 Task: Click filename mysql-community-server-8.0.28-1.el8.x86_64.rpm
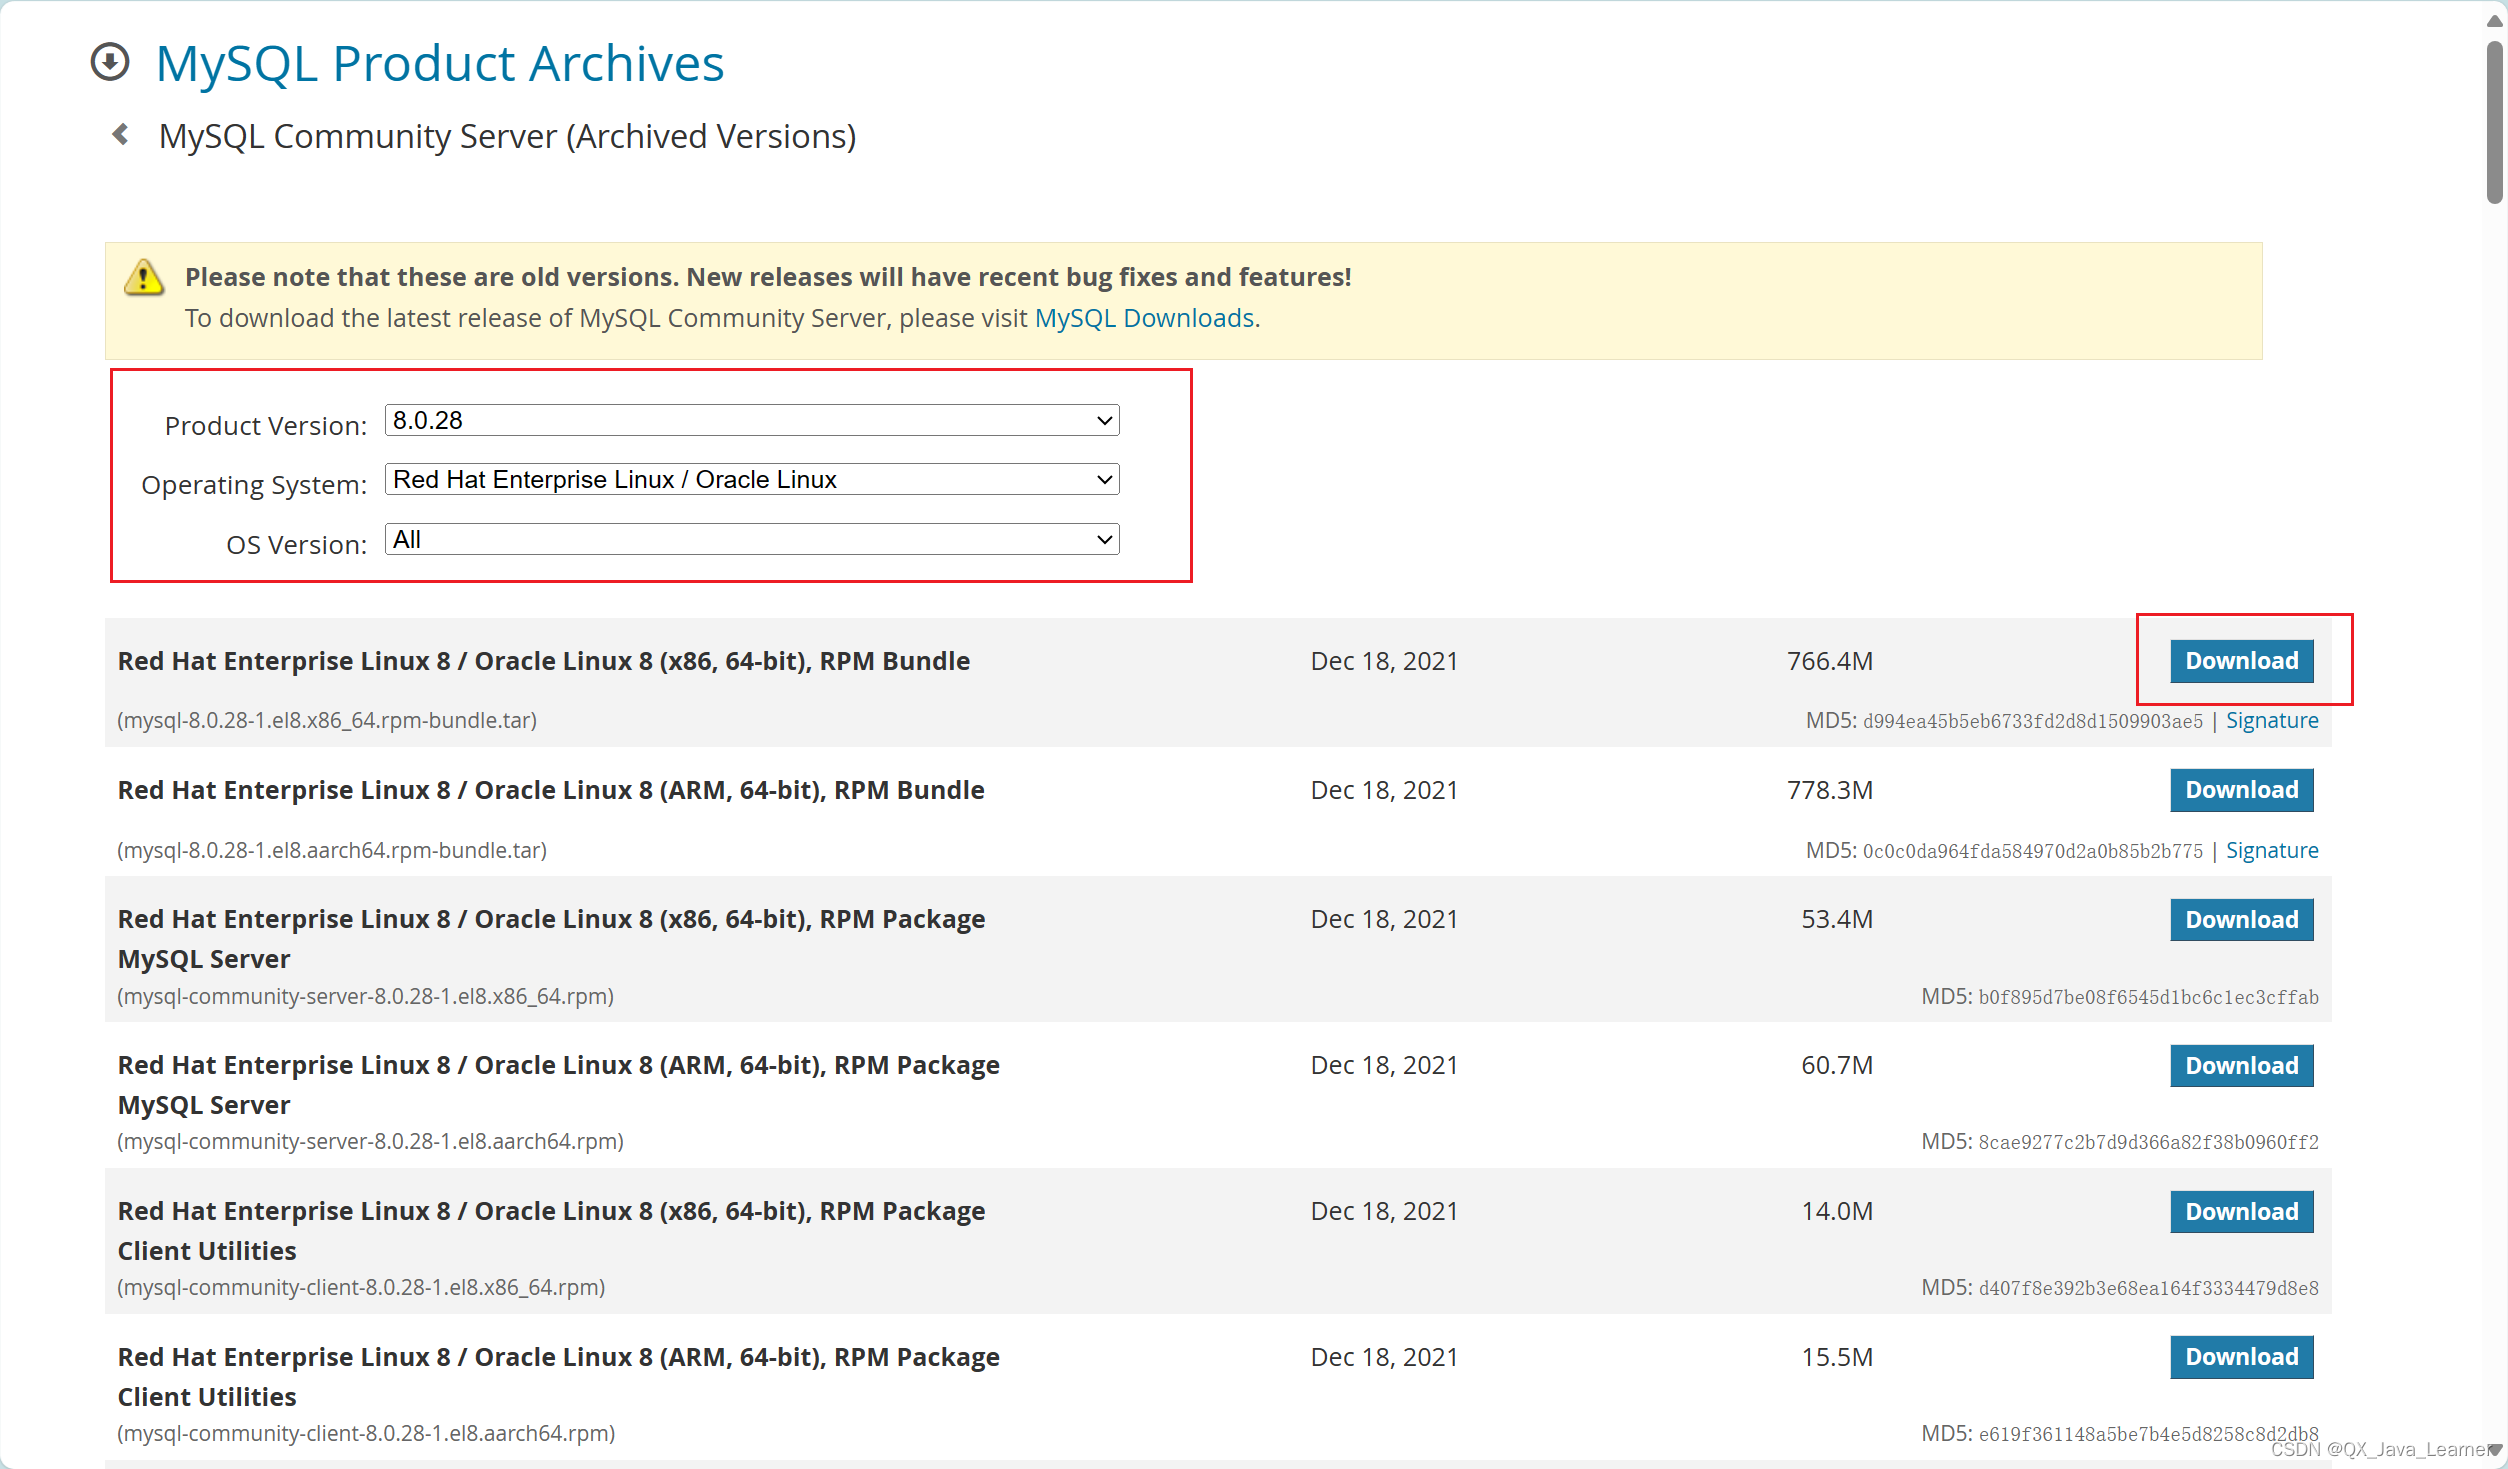[x=366, y=996]
